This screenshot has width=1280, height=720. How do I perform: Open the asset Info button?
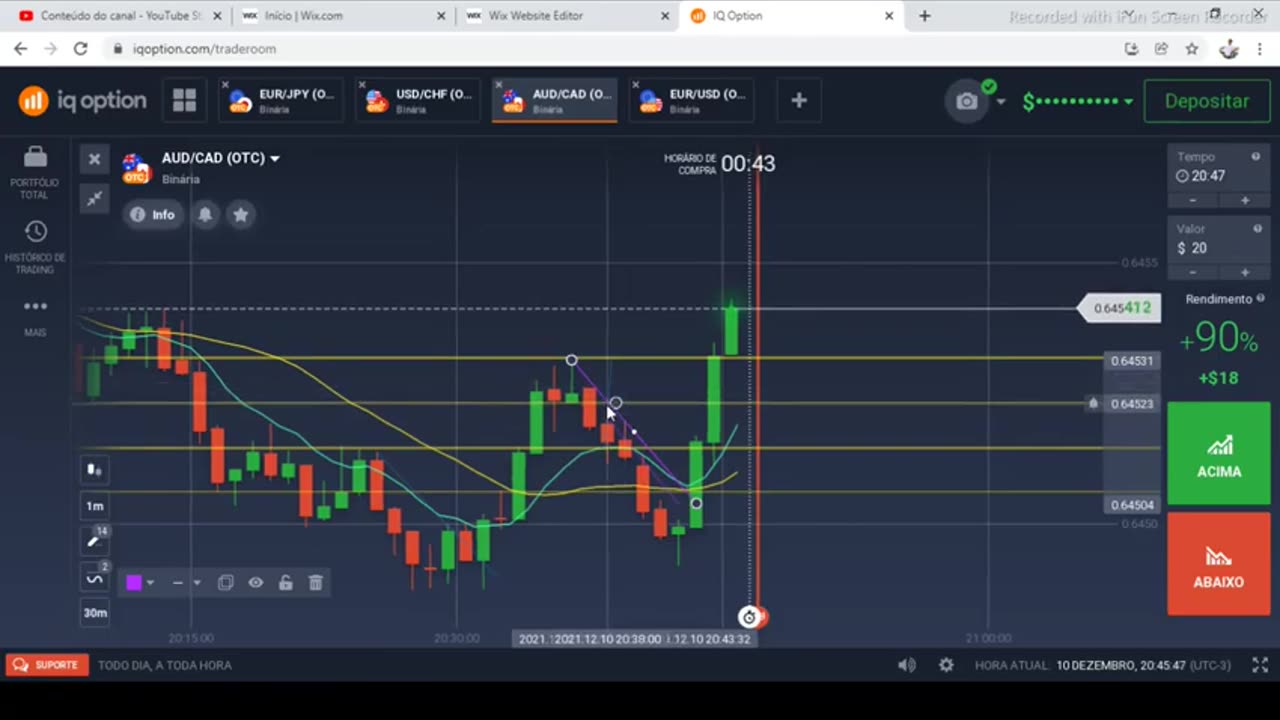coord(153,214)
